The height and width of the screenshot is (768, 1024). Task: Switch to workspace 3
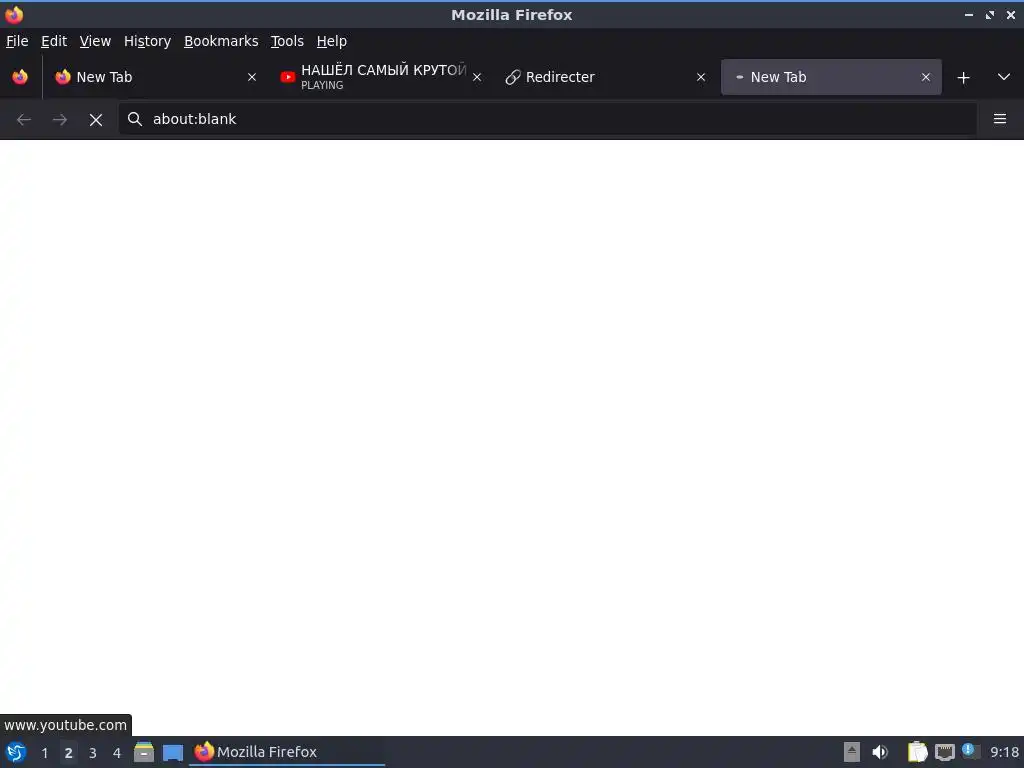(x=93, y=753)
